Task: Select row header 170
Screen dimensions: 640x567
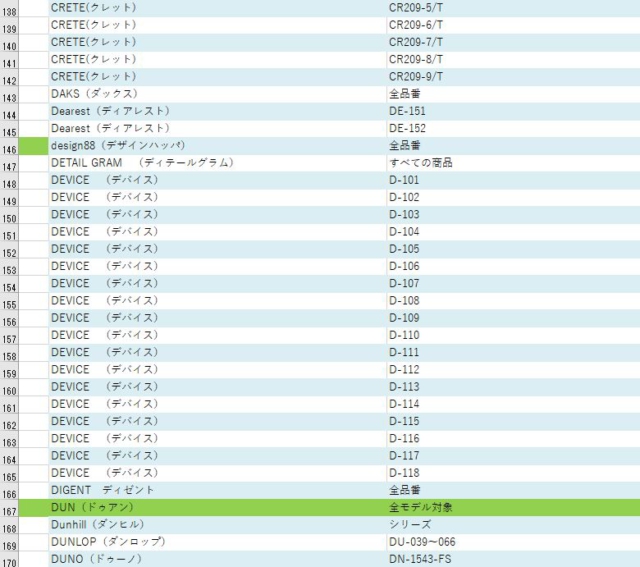Action: [x=9, y=560]
